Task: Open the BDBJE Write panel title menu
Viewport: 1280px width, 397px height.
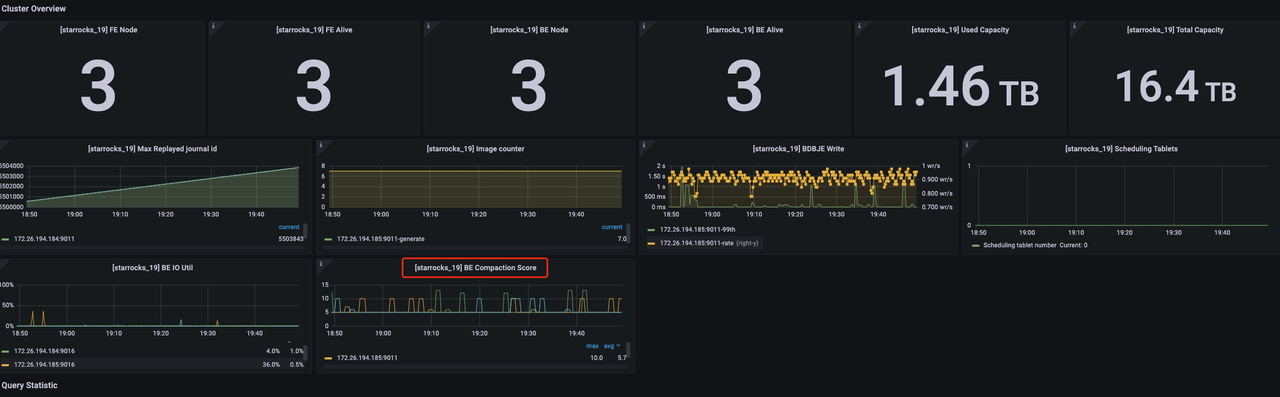Action: click(798, 149)
